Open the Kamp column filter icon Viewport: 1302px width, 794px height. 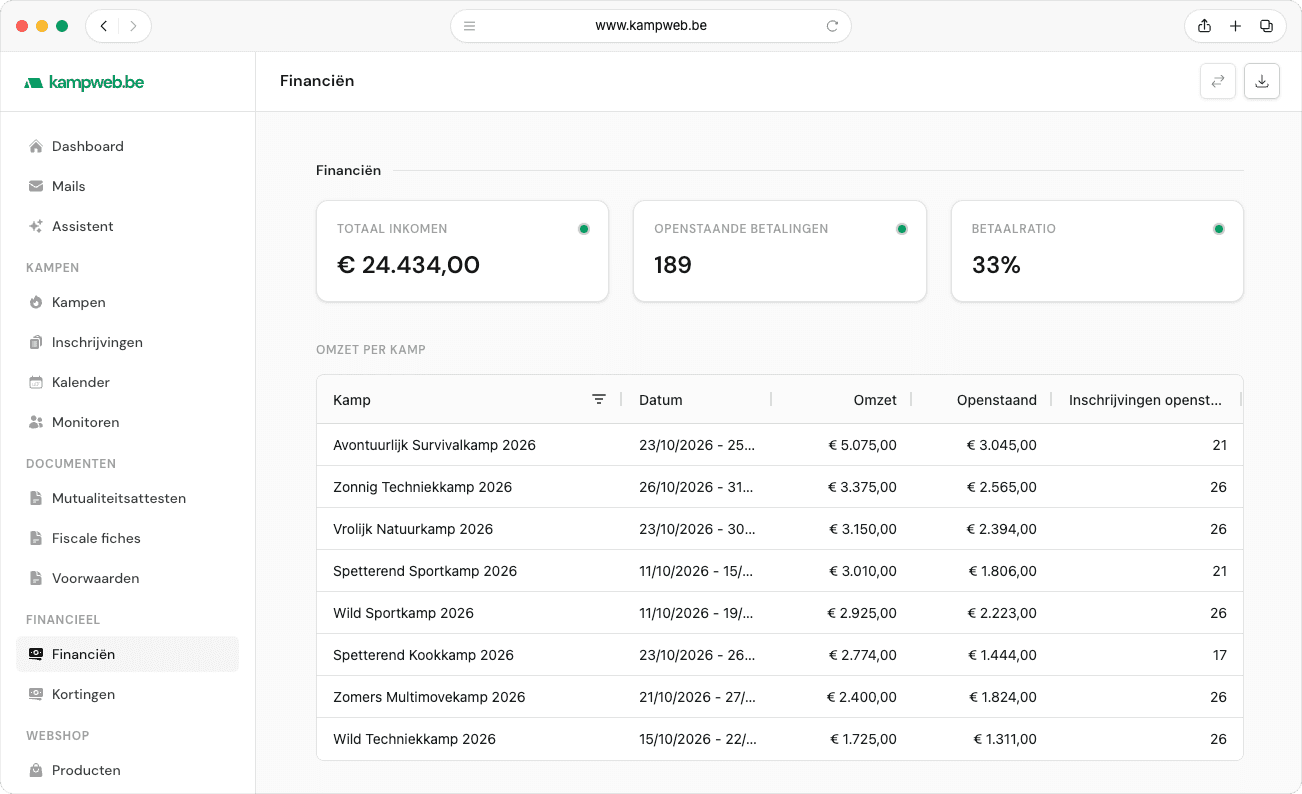[599, 399]
